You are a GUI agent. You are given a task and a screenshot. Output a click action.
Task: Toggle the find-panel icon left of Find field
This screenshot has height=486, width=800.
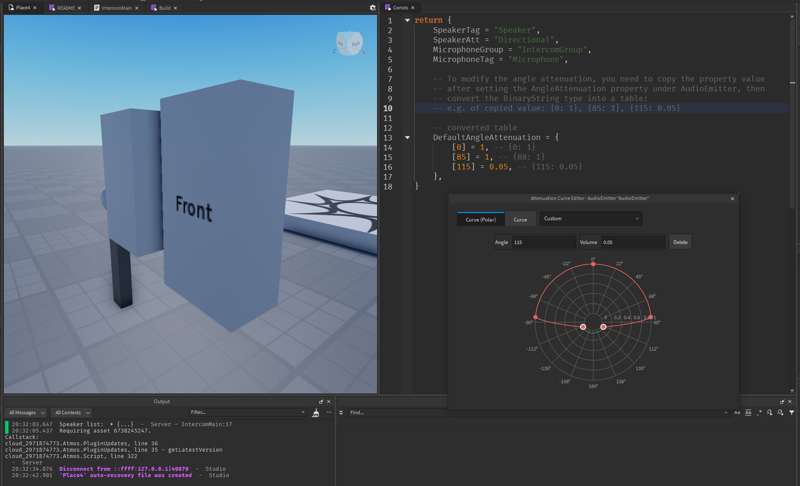[341, 413]
